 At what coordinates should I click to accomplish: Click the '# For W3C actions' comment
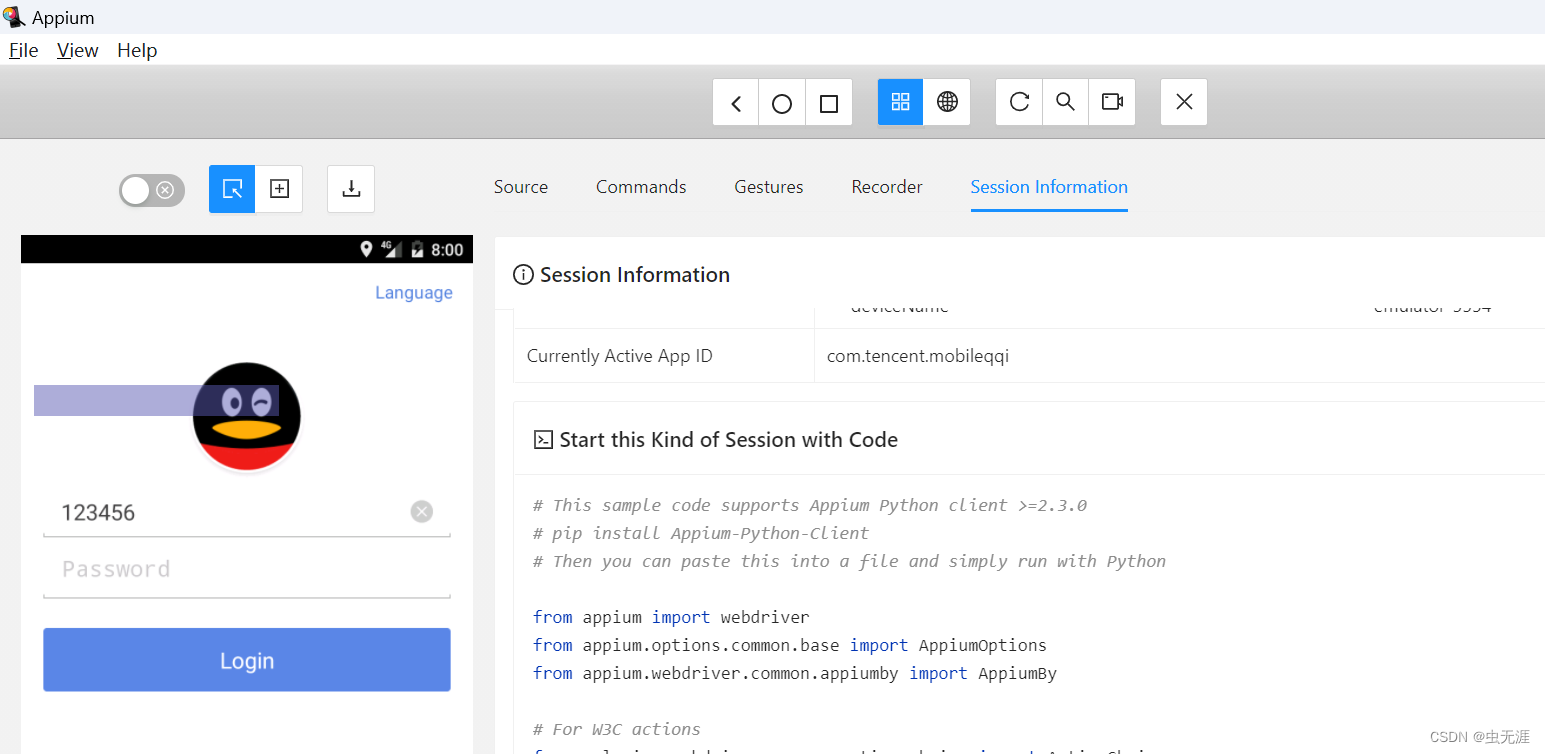click(x=617, y=729)
